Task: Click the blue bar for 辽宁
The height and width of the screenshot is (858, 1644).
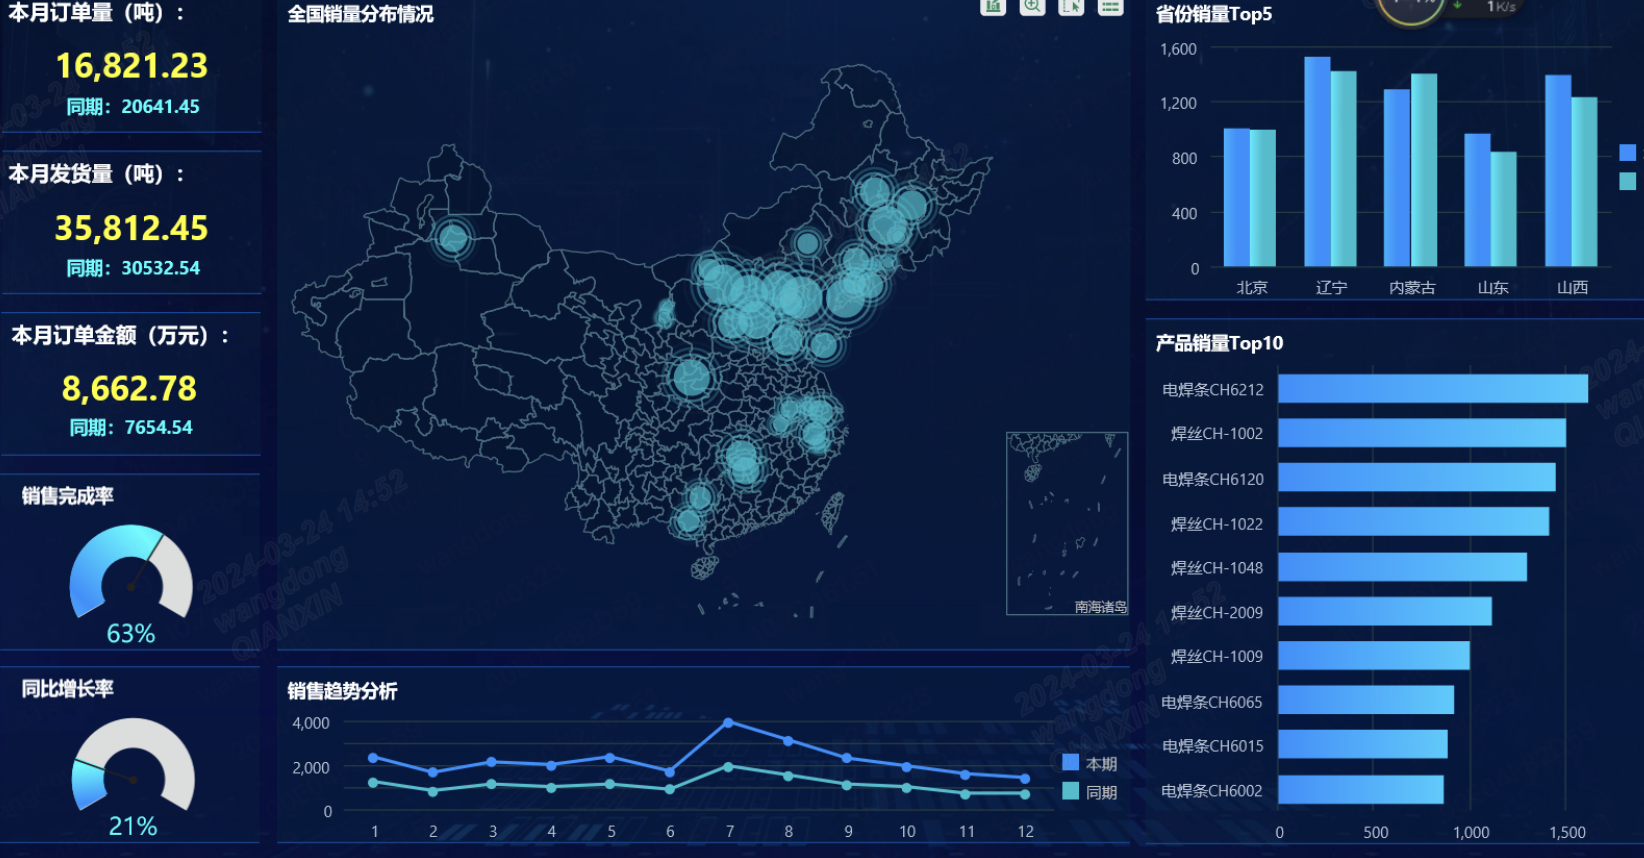Action: tap(1317, 161)
